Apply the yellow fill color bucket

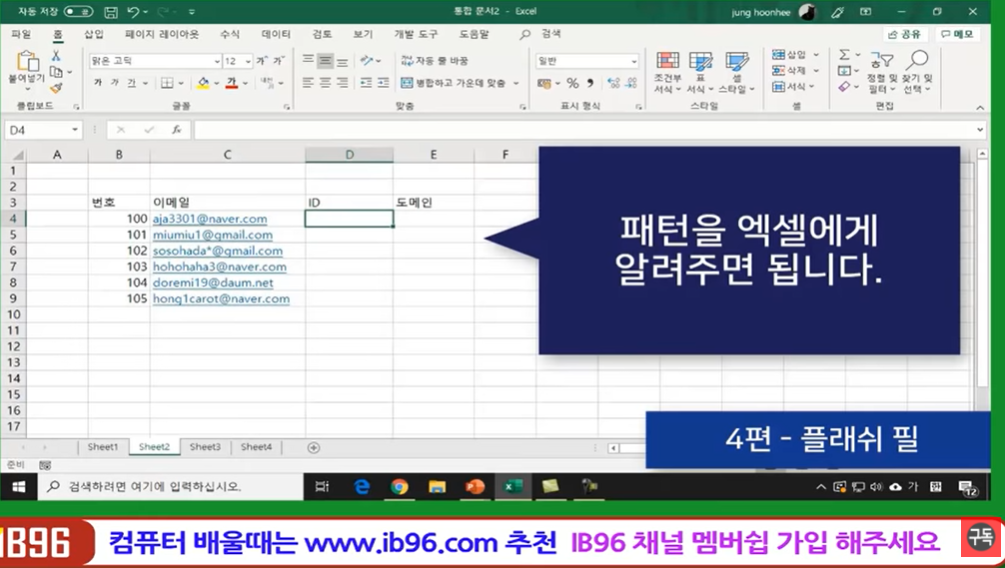(x=203, y=83)
